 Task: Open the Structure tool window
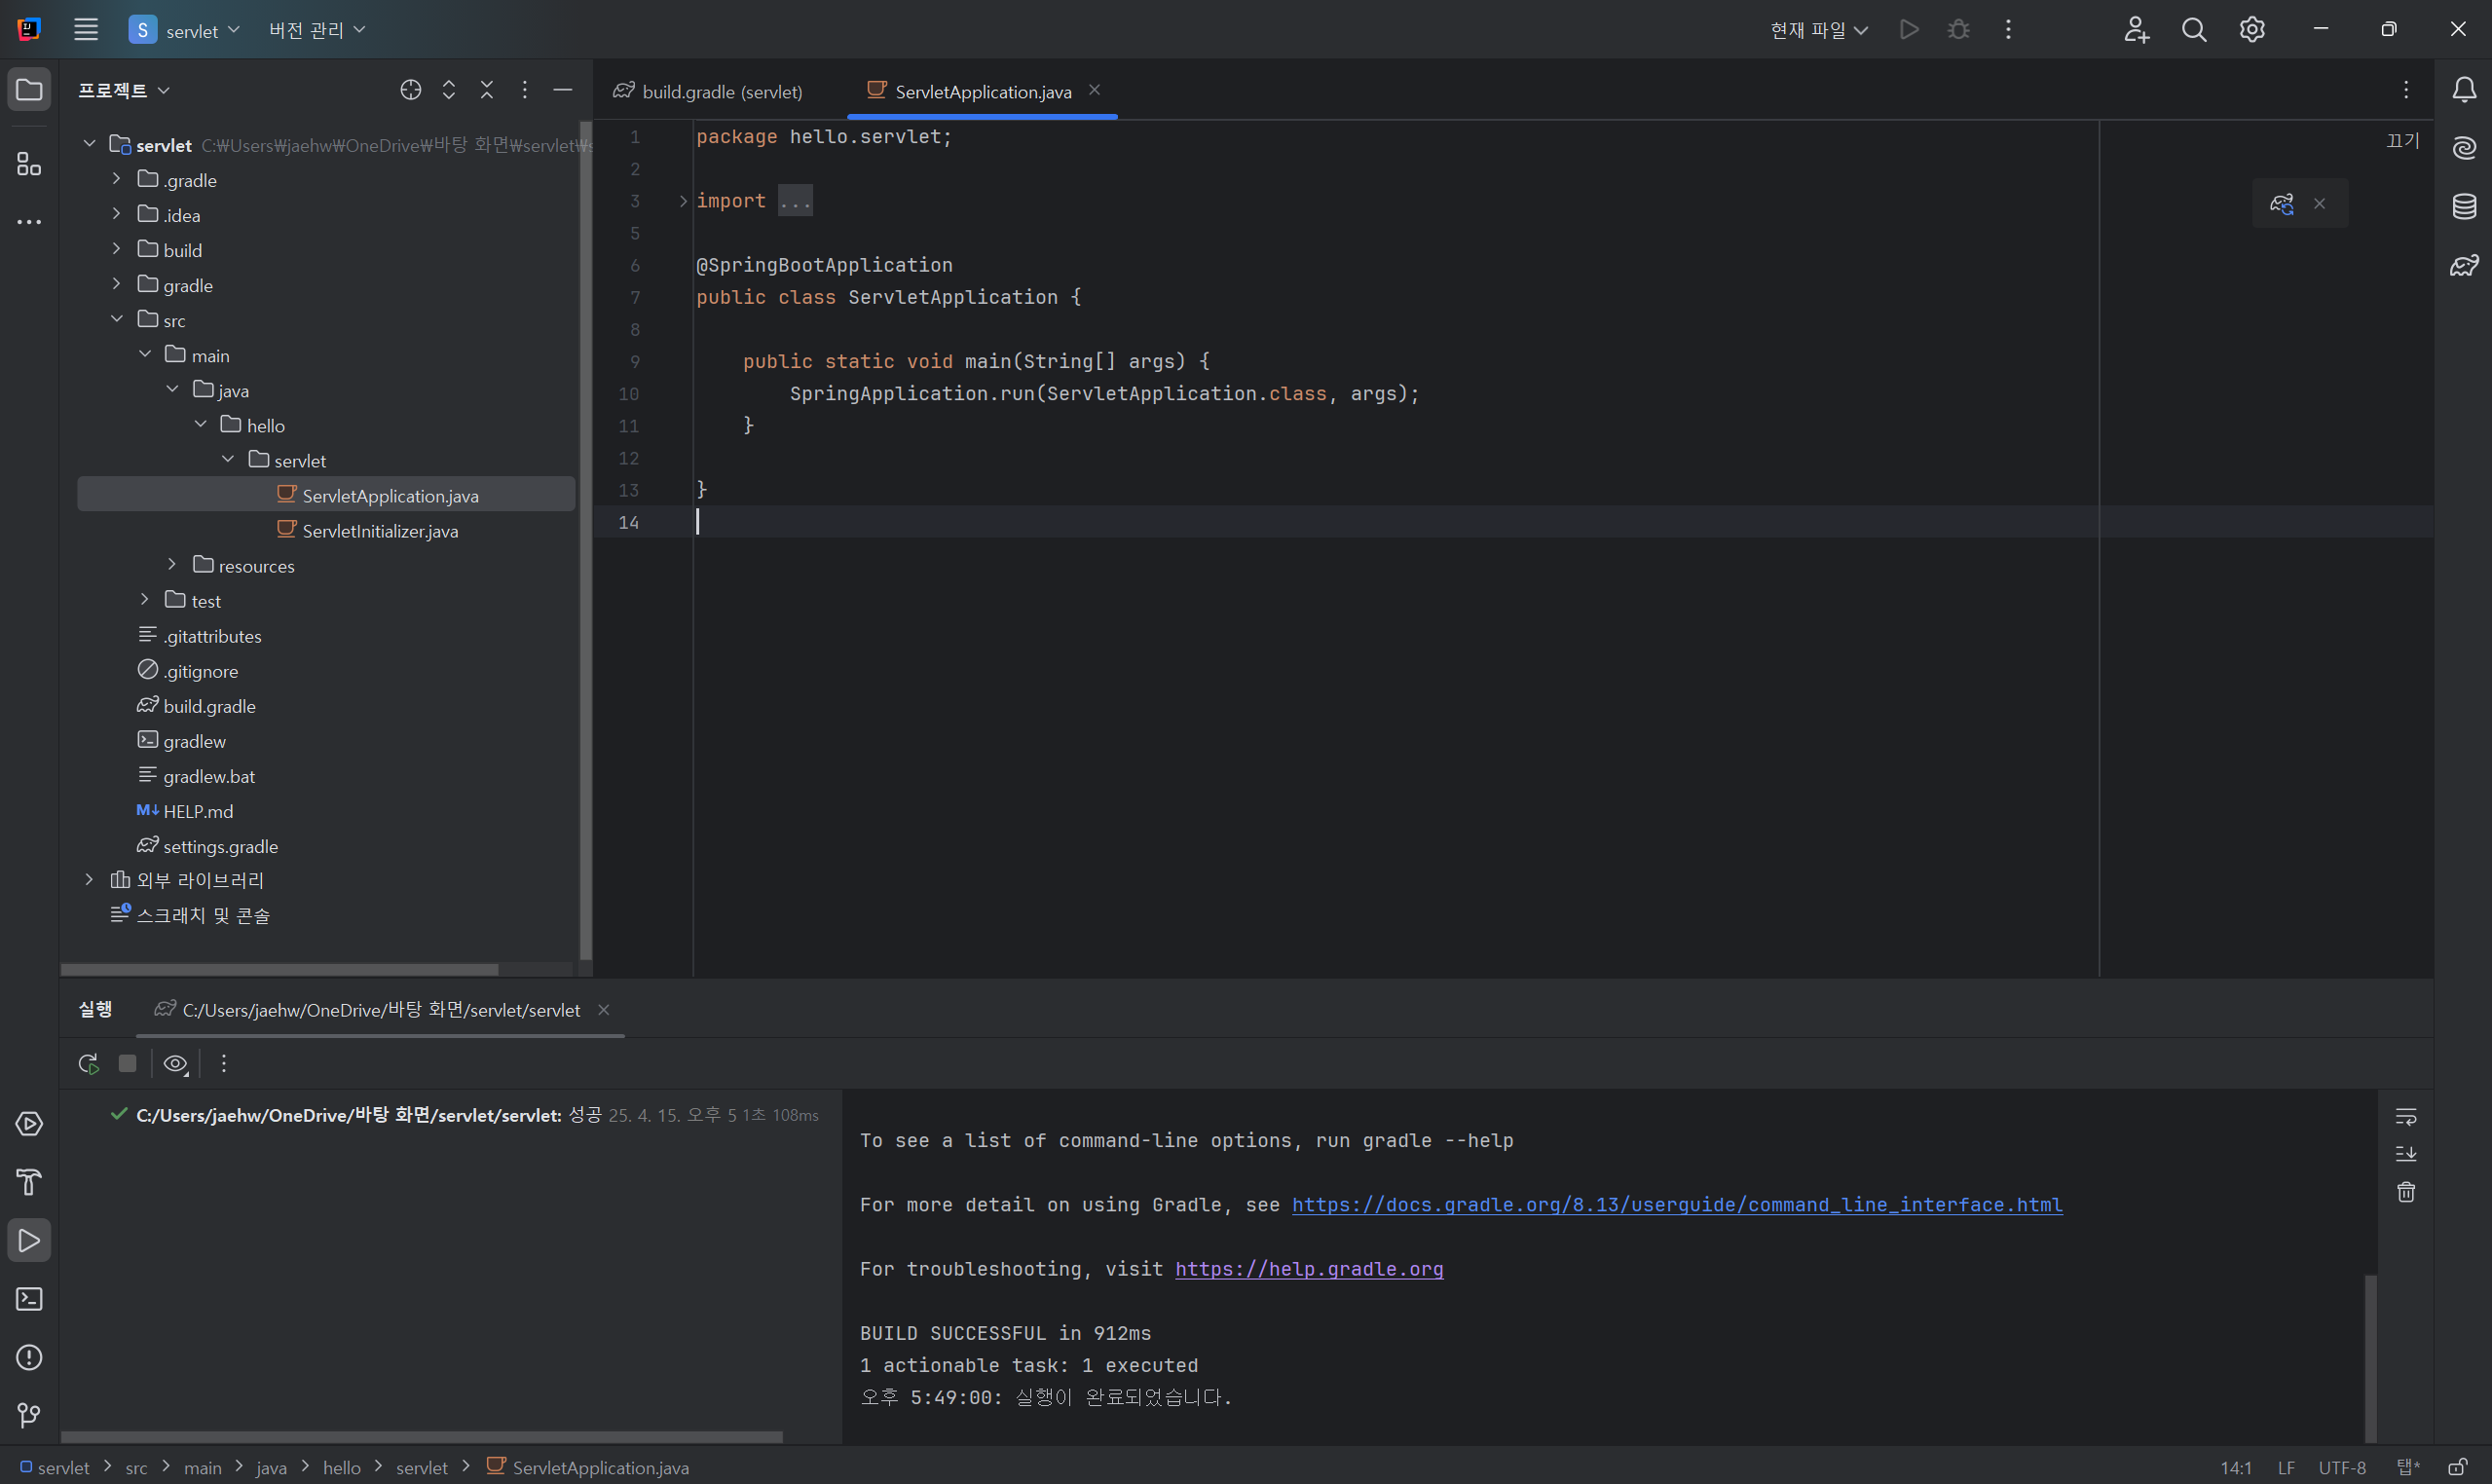pos(29,164)
